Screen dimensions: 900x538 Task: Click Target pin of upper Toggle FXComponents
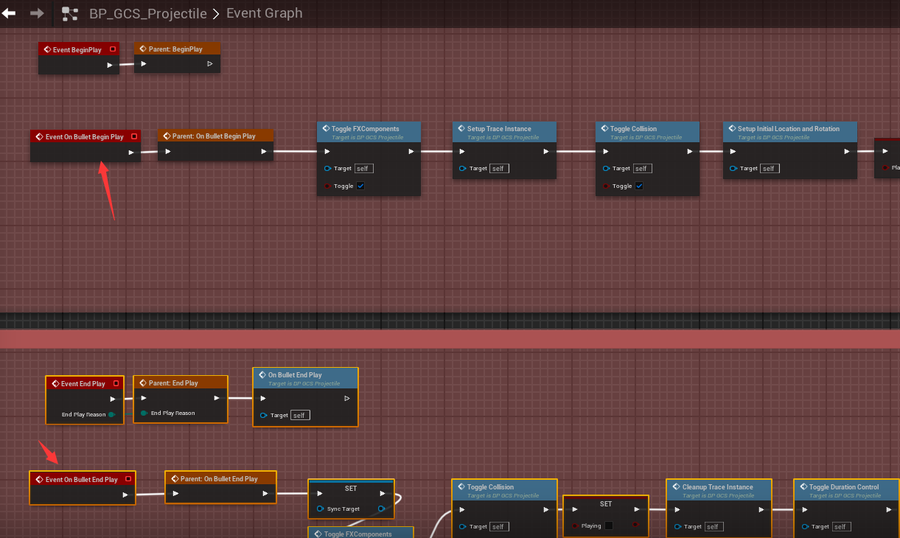tap(327, 168)
